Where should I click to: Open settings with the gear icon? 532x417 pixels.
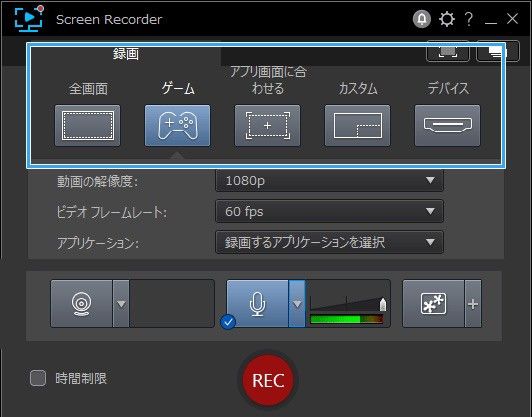point(446,19)
